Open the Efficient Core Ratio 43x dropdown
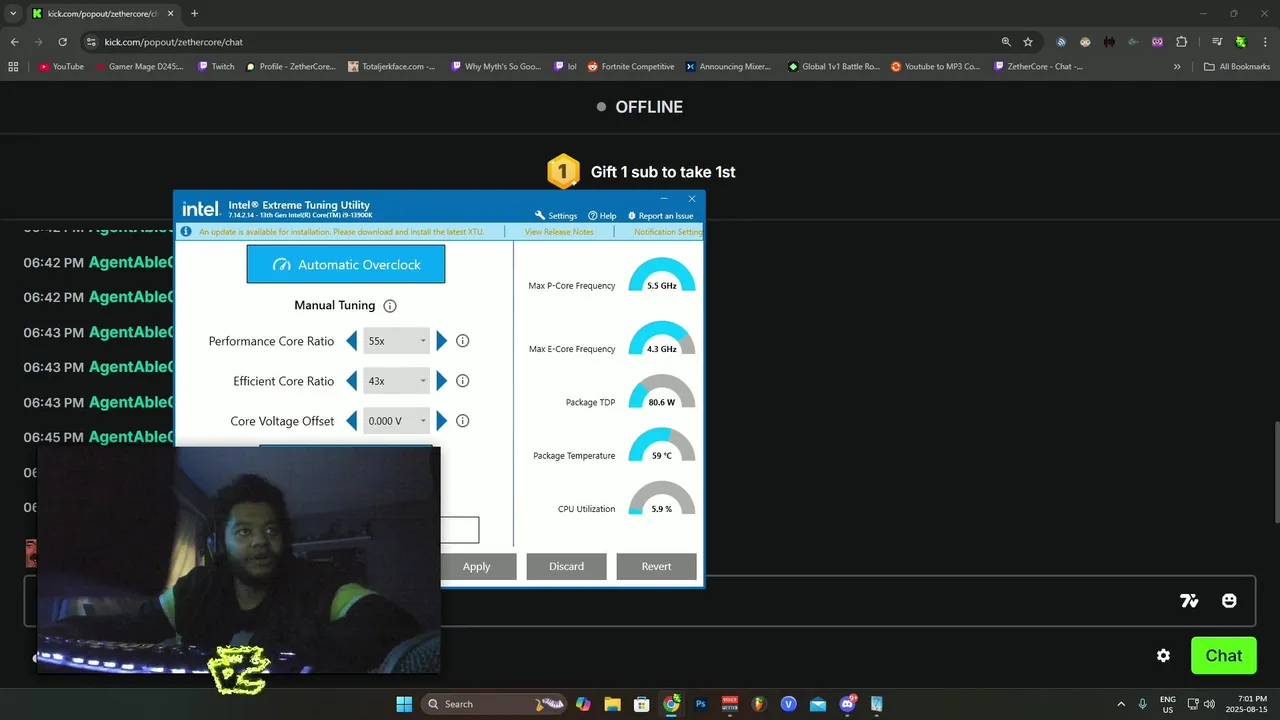The height and width of the screenshot is (720, 1280). coord(396,381)
